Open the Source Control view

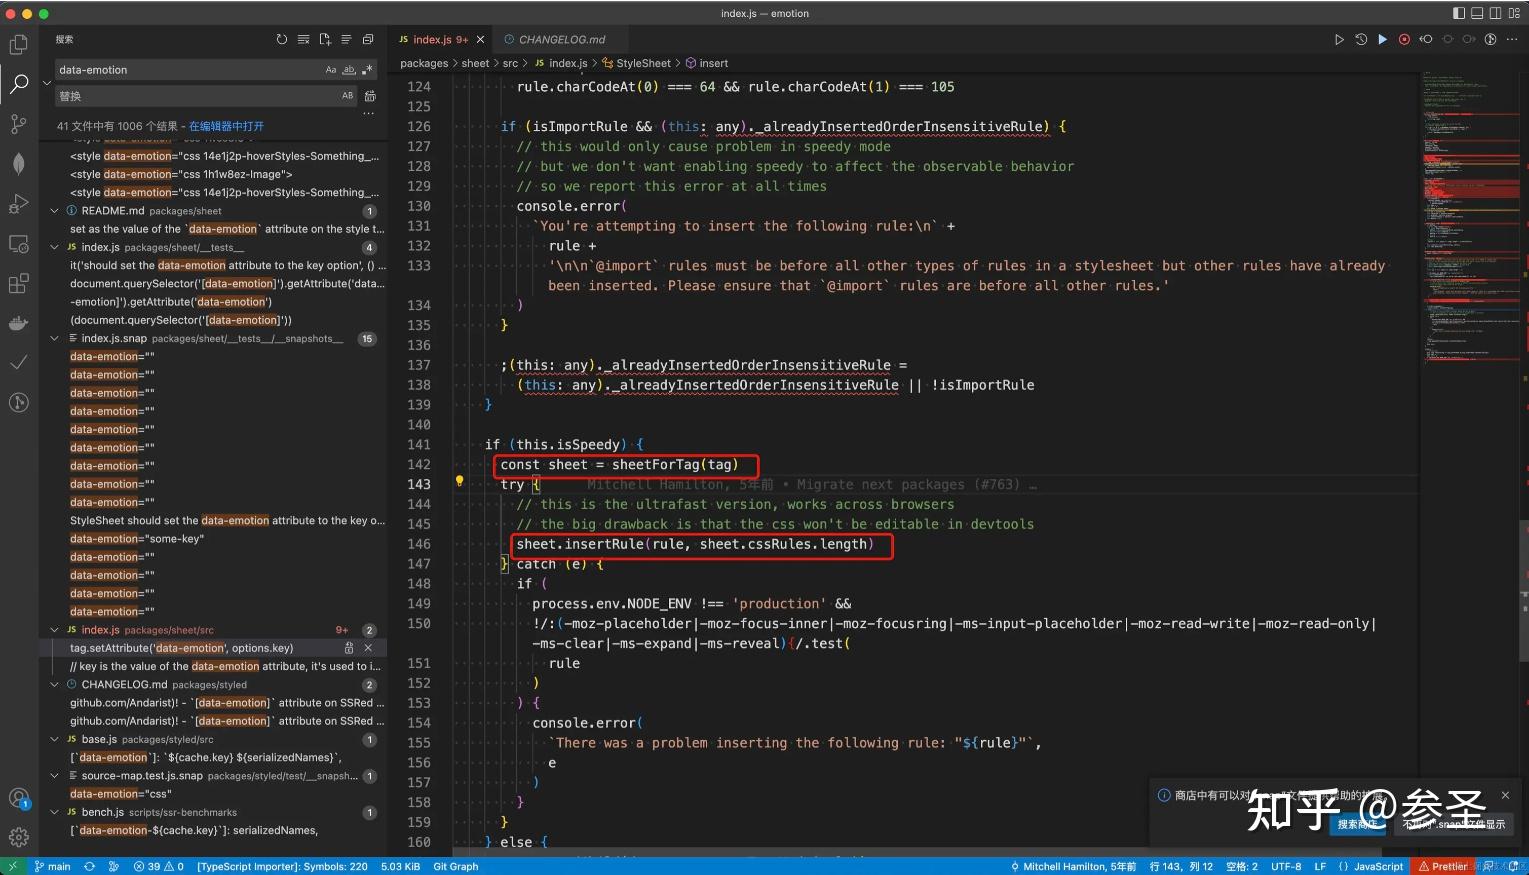pos(18,124)
